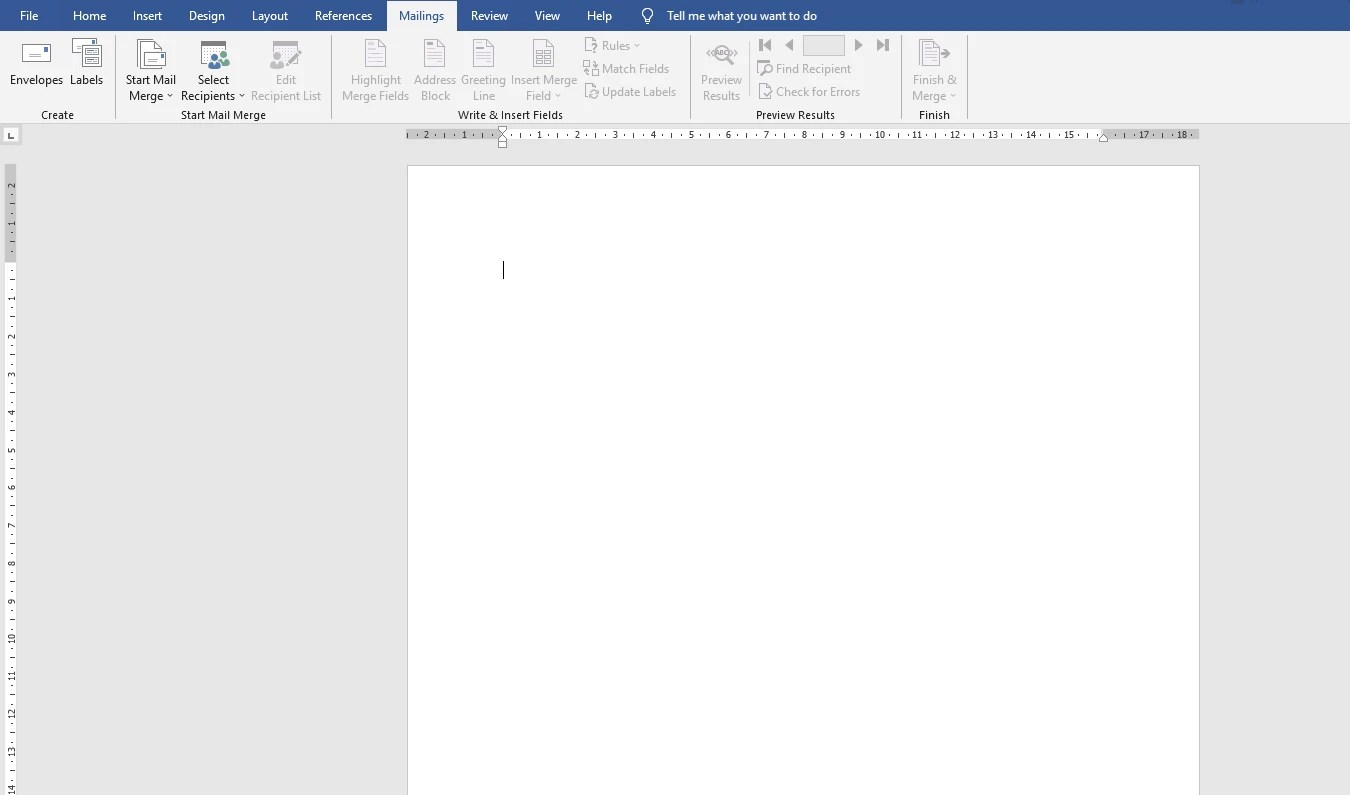Select Address Block merge field
The width and height of the screenshot is (1350, 795).
tap(434, 68)
